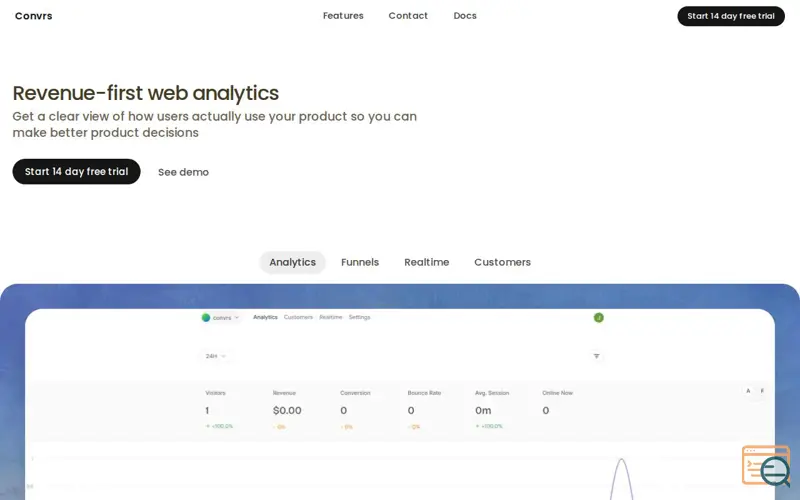Click the Avg. Session +100.0% change value
This screenshot has height=500, width=800.
click(489, 426)
